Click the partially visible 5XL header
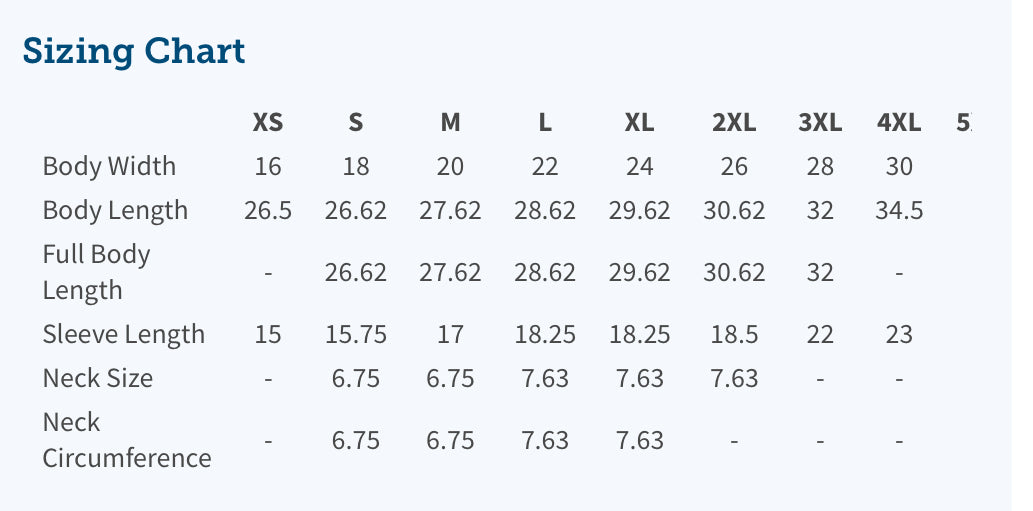The width and height of the screenshot is (1033, 511). (x=964, y=122)
